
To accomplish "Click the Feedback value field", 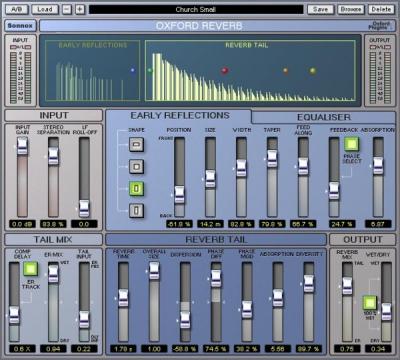I will [342, 224].
